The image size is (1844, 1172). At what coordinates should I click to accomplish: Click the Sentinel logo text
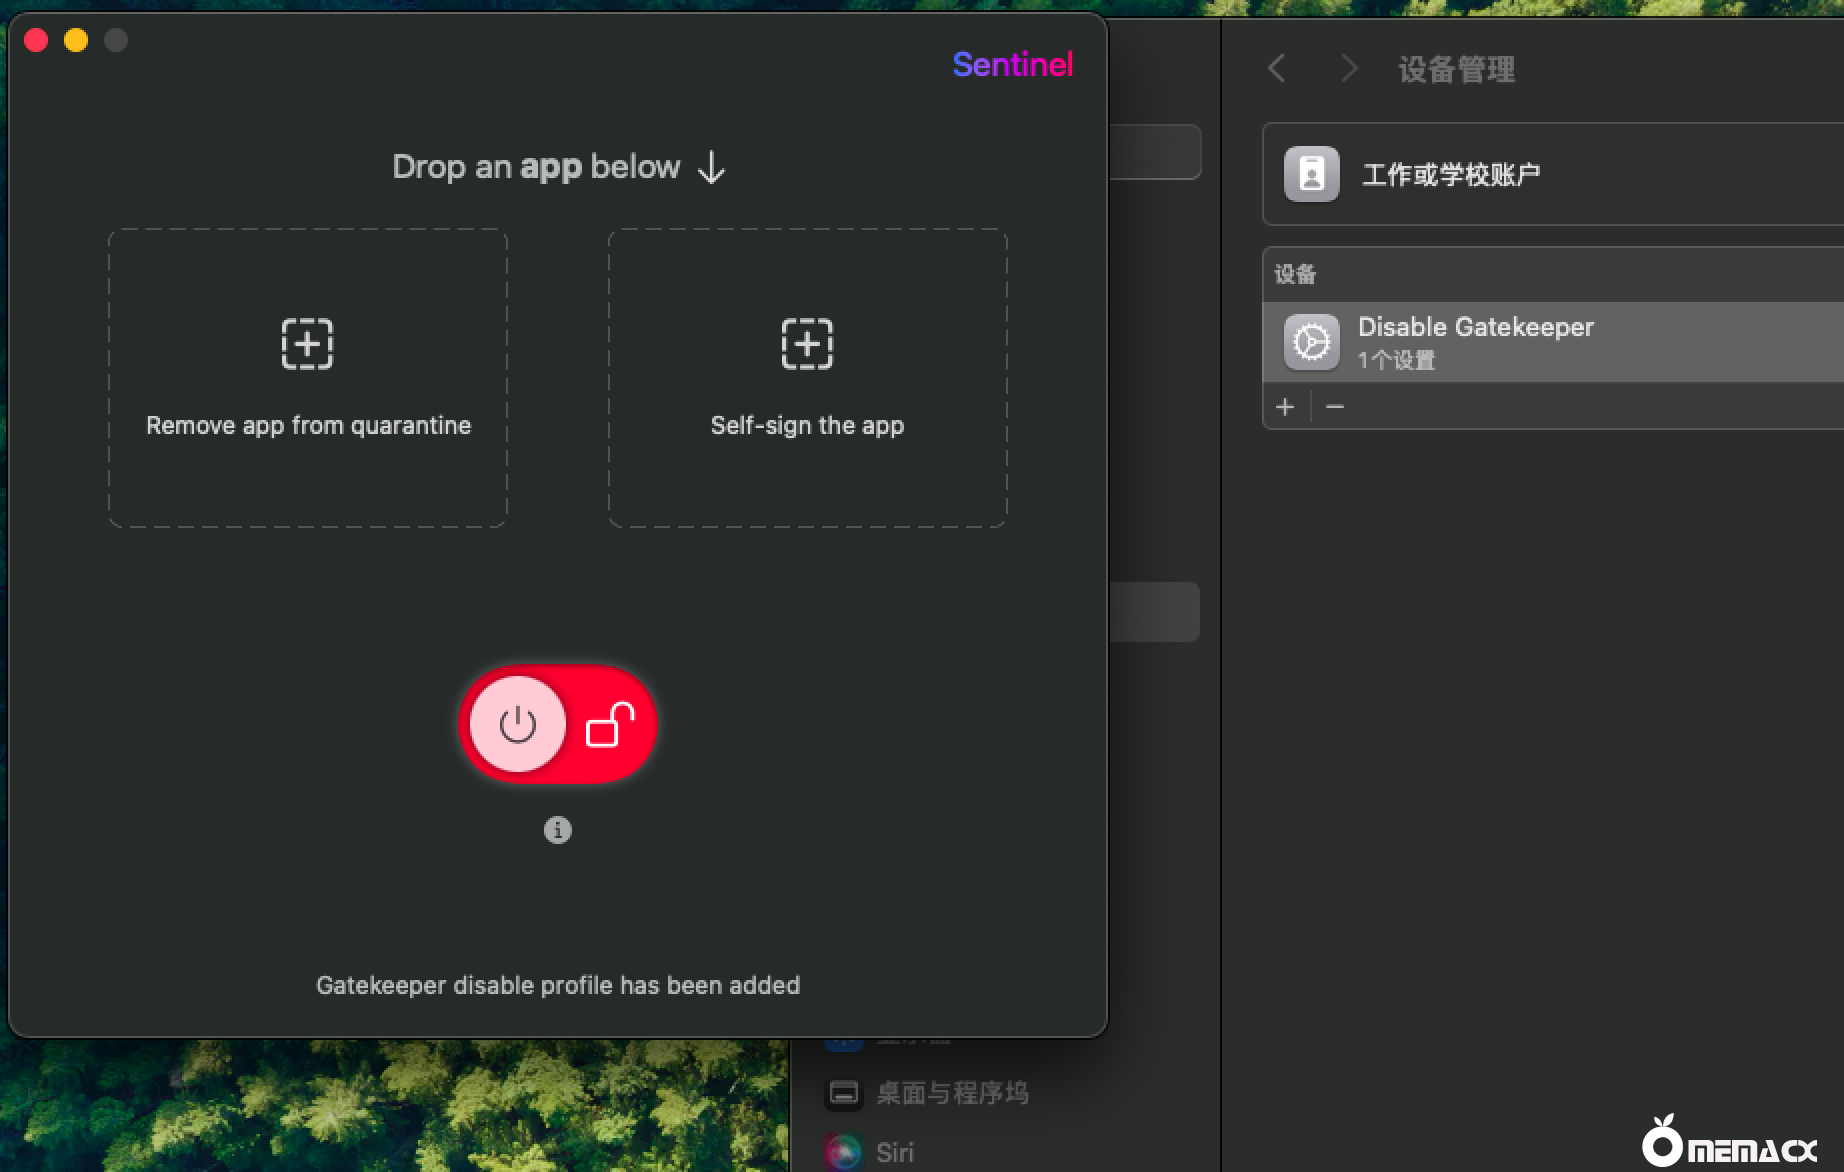(x=1012, y=65)
